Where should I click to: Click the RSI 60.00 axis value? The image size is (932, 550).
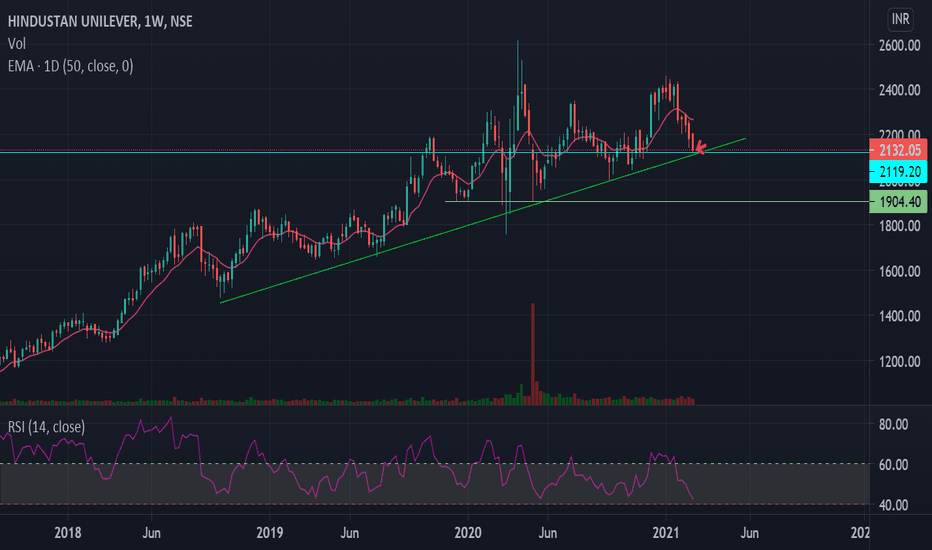pyautogui.click(x=893, y=464)
